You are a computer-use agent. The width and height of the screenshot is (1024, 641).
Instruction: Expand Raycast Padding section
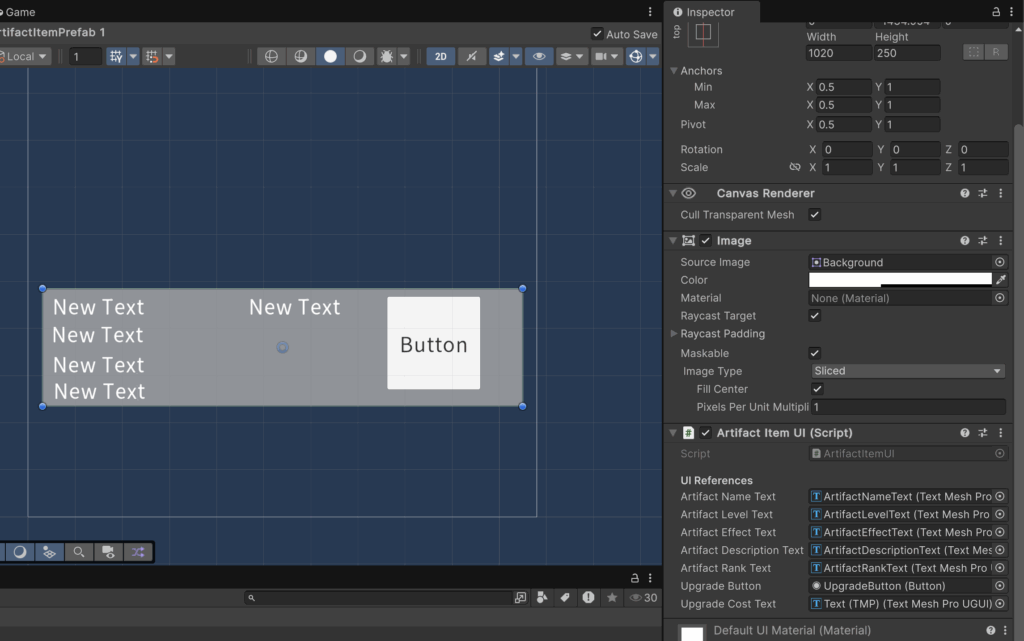pos(674,333)
